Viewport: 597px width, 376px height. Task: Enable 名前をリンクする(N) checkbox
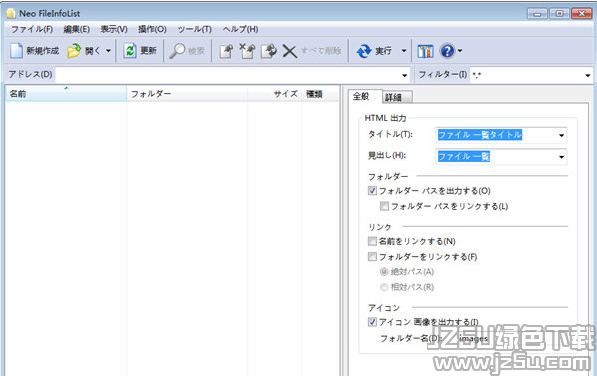(x=372, y=241)
